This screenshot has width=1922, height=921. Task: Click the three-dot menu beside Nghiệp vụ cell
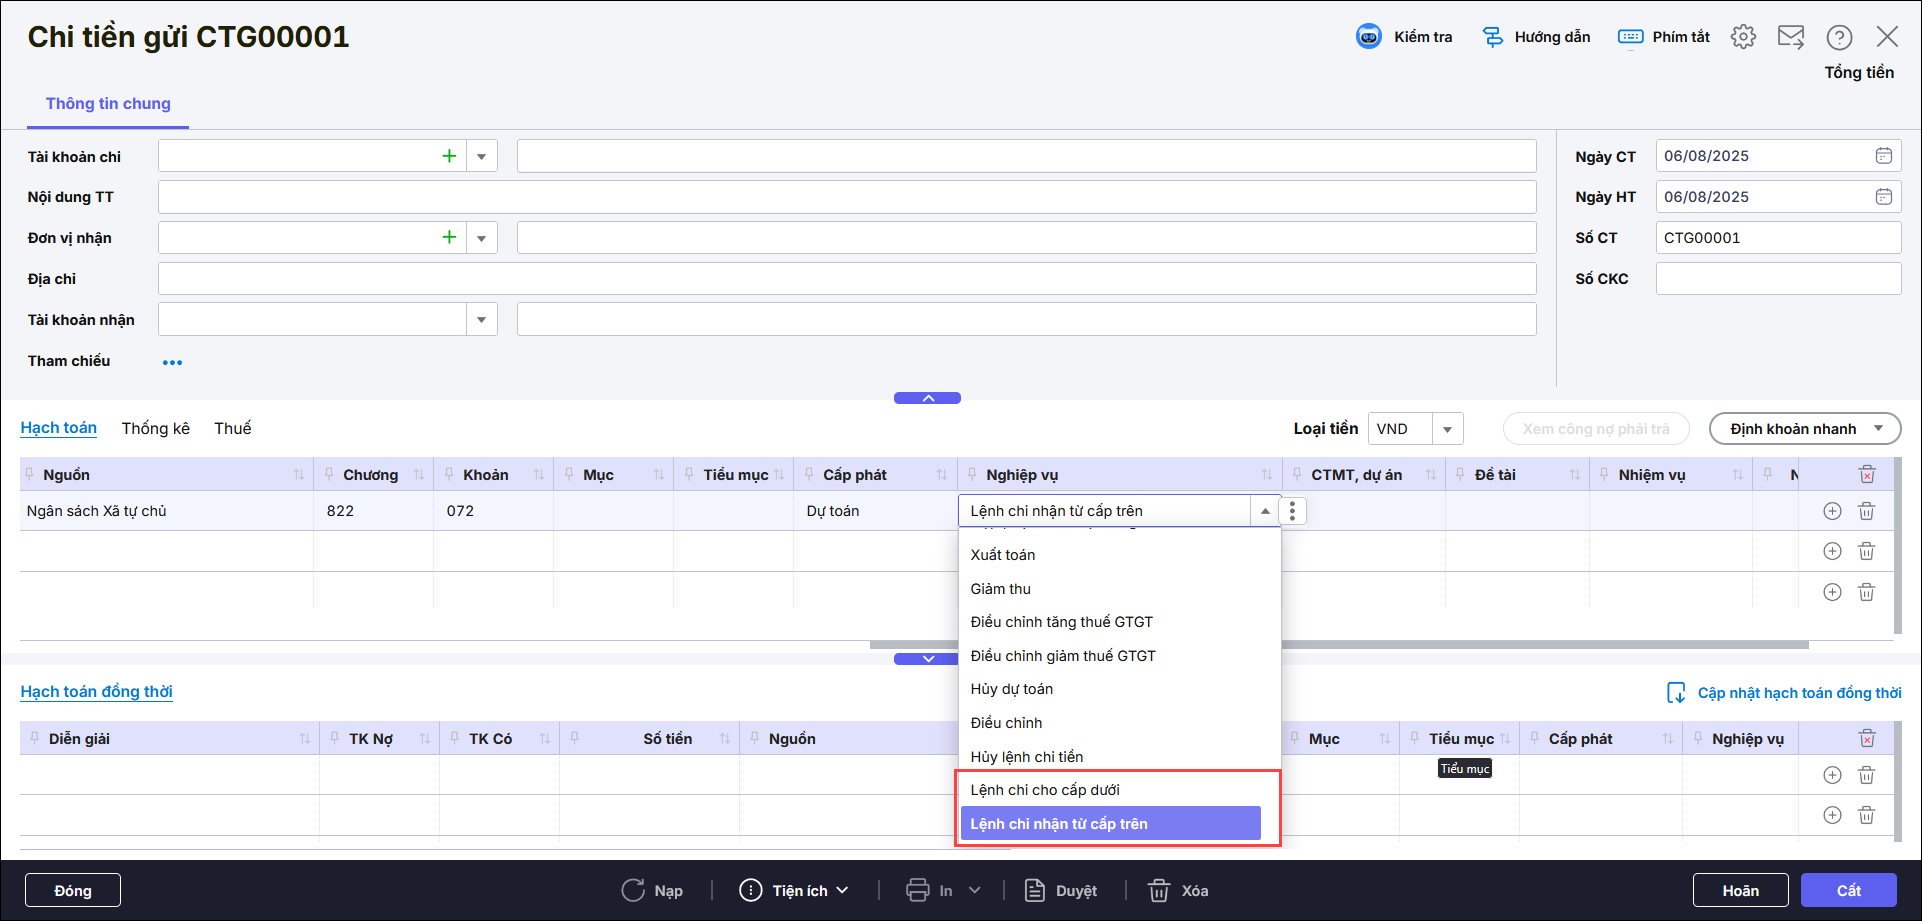(1292, 511)
